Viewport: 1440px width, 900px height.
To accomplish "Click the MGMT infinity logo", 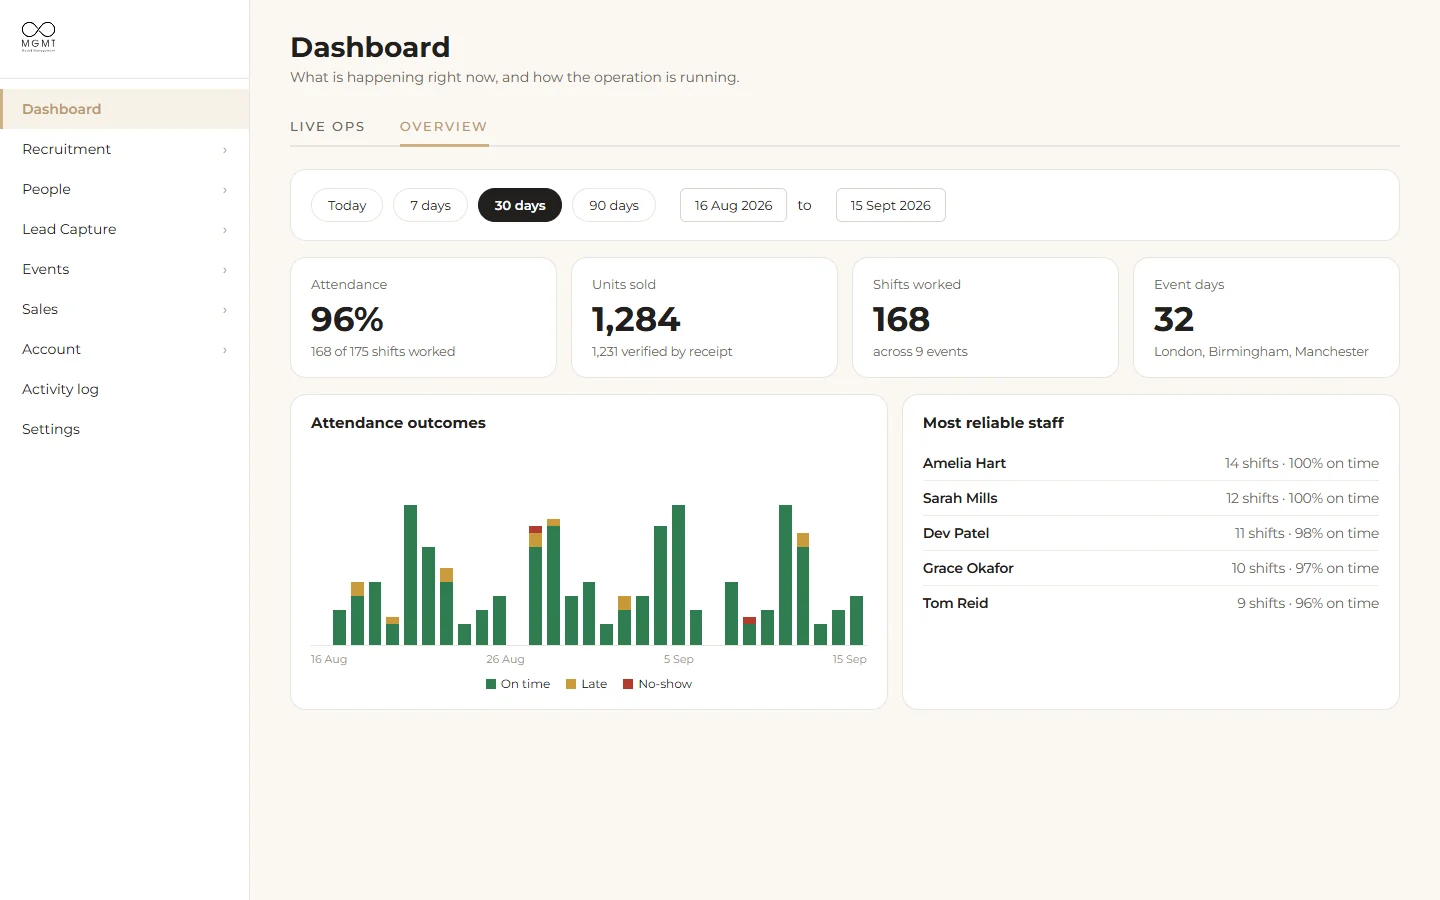I will pos(39,36).
